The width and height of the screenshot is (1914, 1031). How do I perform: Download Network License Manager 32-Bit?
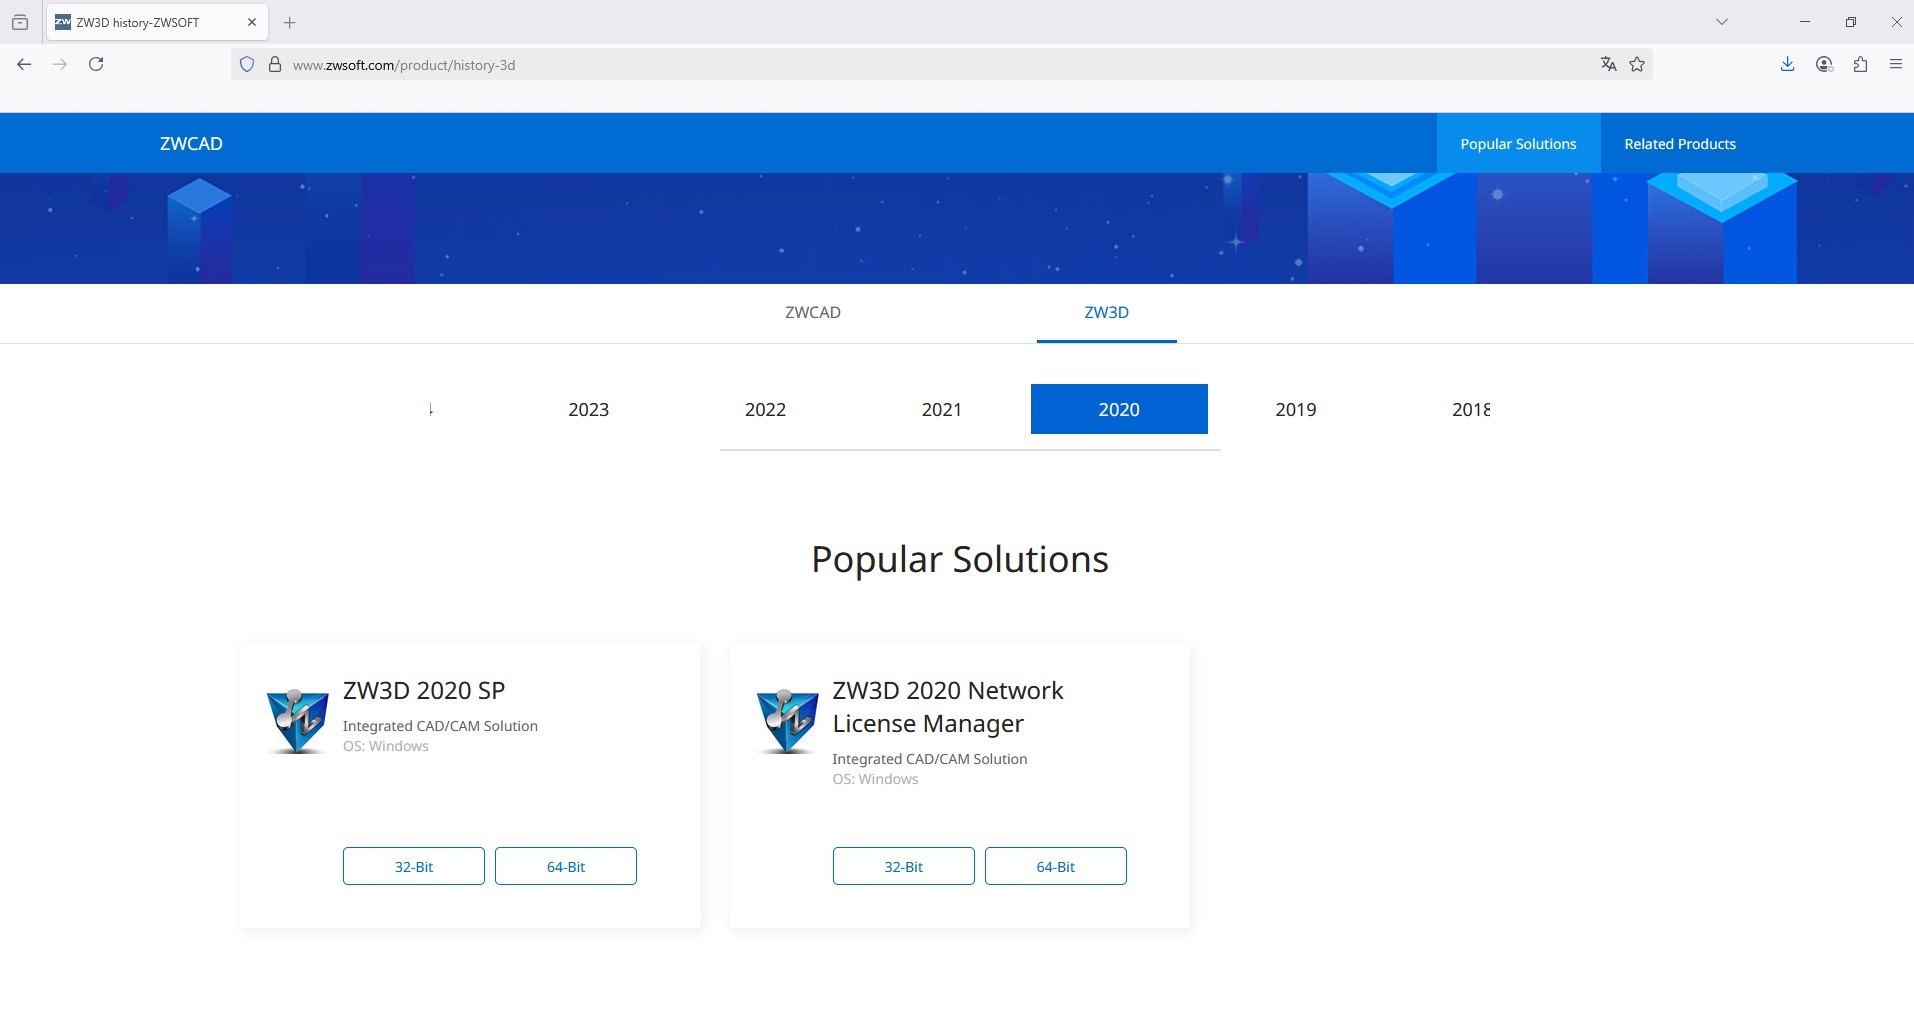pos(904,866)
